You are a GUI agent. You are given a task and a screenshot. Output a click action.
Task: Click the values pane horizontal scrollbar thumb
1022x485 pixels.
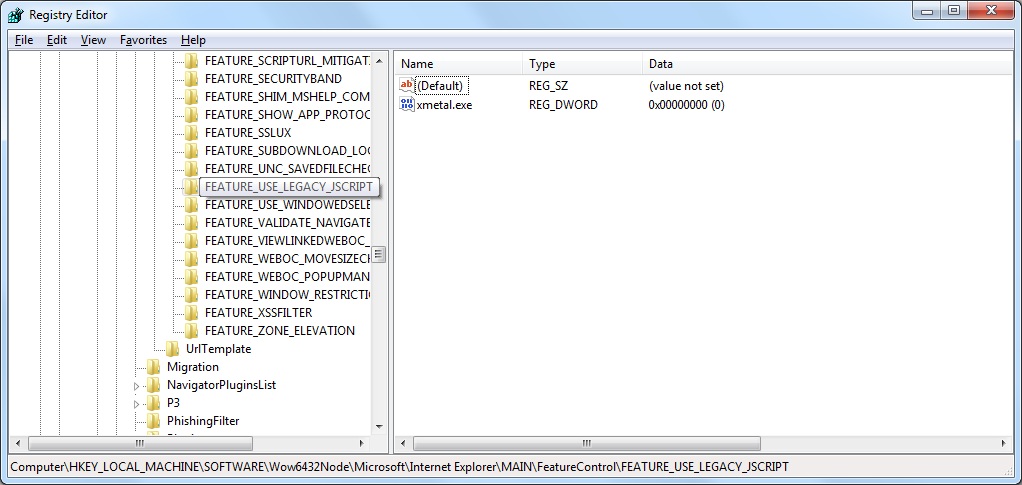[x=587, y=443]
